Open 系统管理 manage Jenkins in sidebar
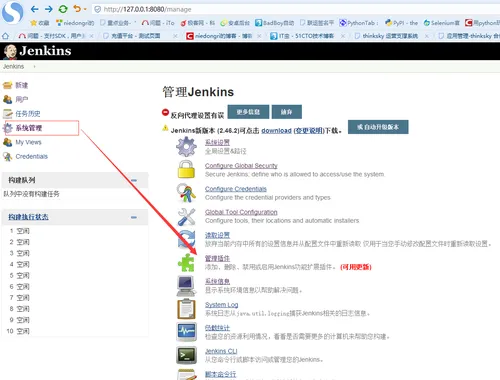The width and height of the screenshot is (500, 380). pos(29,128)
